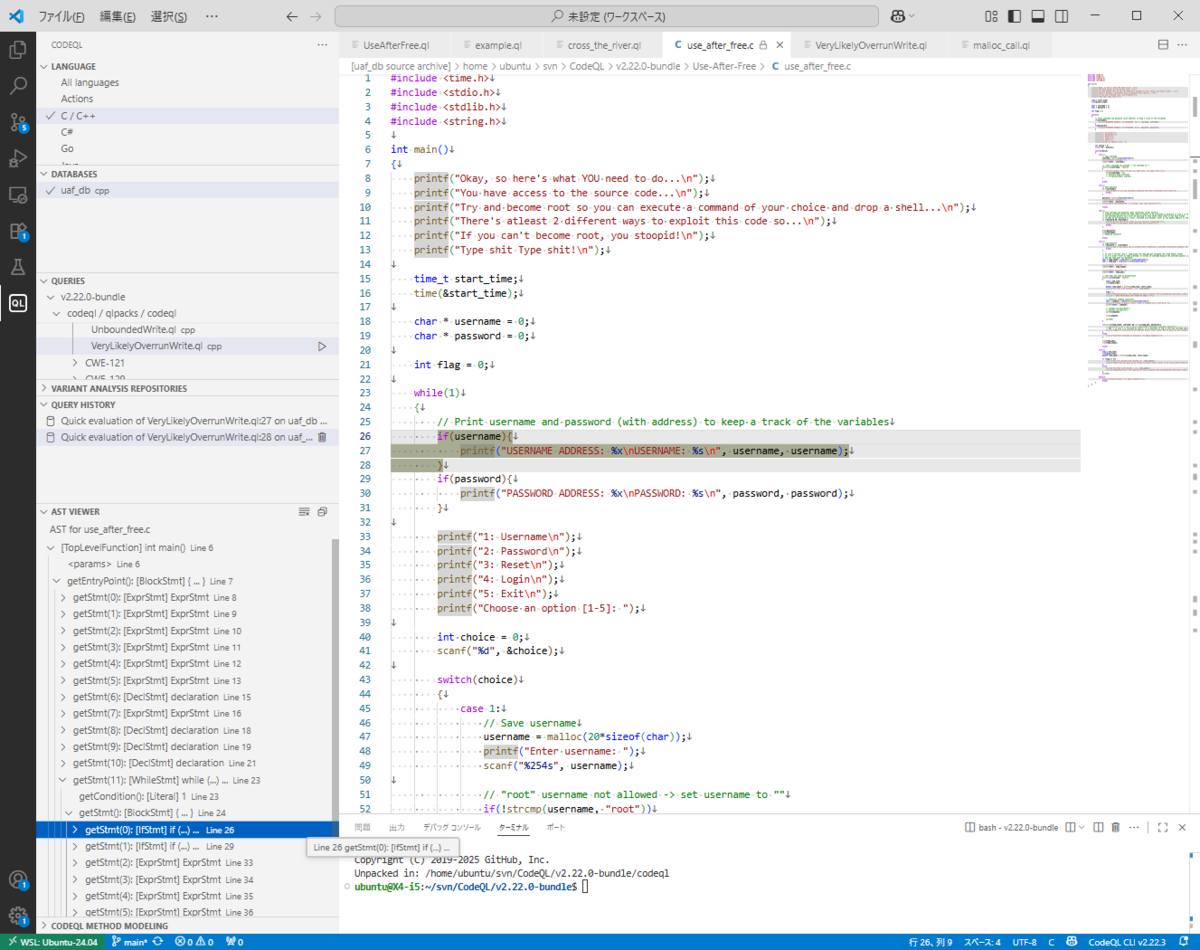Go back in navigation history
The height and width of the screenshot is (950, 1200).
292,16
